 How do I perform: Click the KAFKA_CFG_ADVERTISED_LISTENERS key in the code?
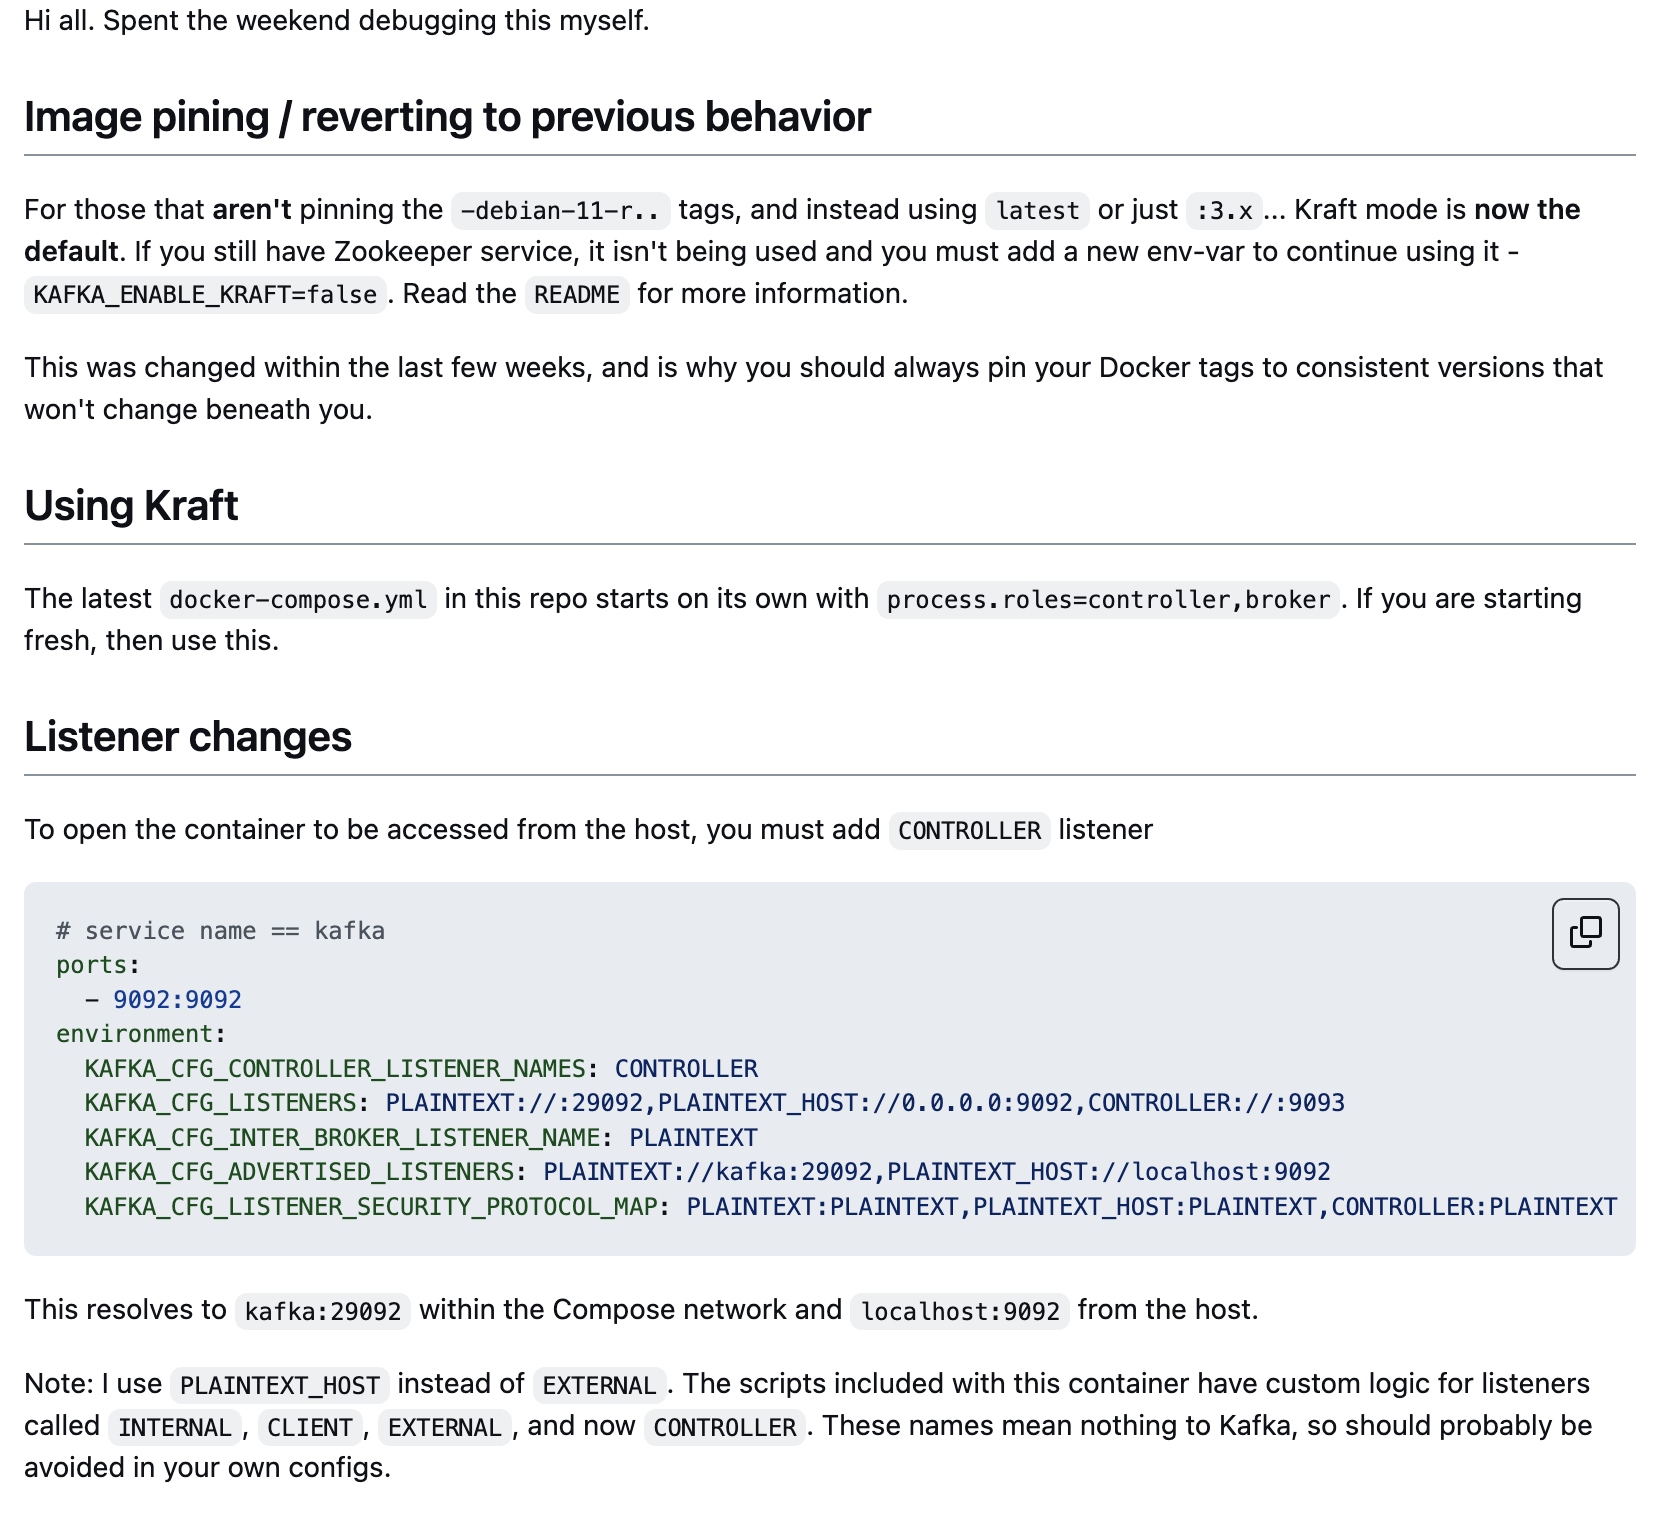(299, 1172)
